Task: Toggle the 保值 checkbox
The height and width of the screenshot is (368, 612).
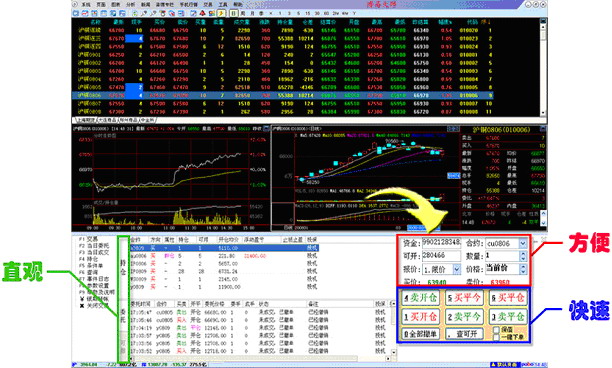Action: [x=496, y=330]
